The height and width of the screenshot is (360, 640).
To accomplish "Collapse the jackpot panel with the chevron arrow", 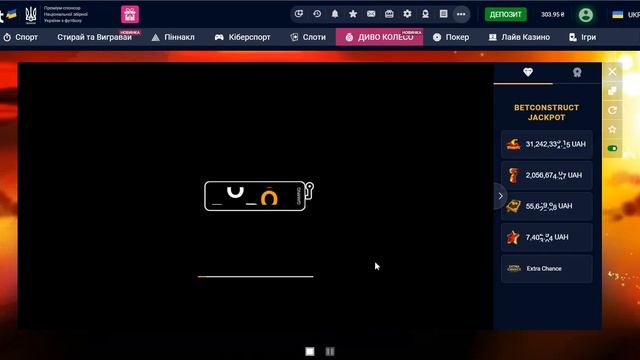I will pos(500,196).
